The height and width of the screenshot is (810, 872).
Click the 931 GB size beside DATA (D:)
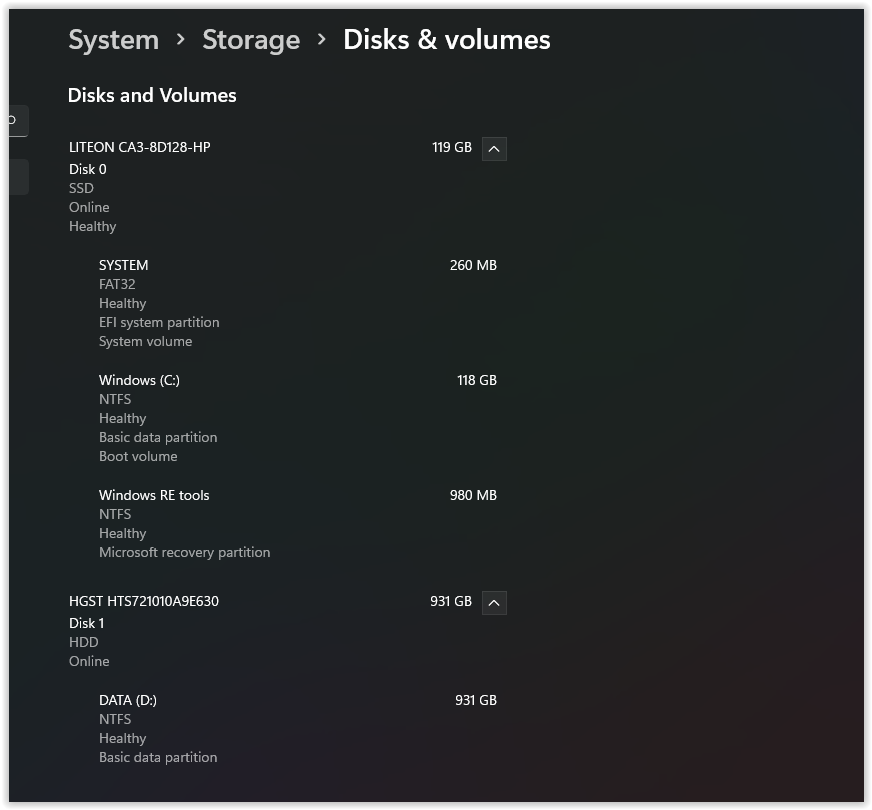pos(476,700)
